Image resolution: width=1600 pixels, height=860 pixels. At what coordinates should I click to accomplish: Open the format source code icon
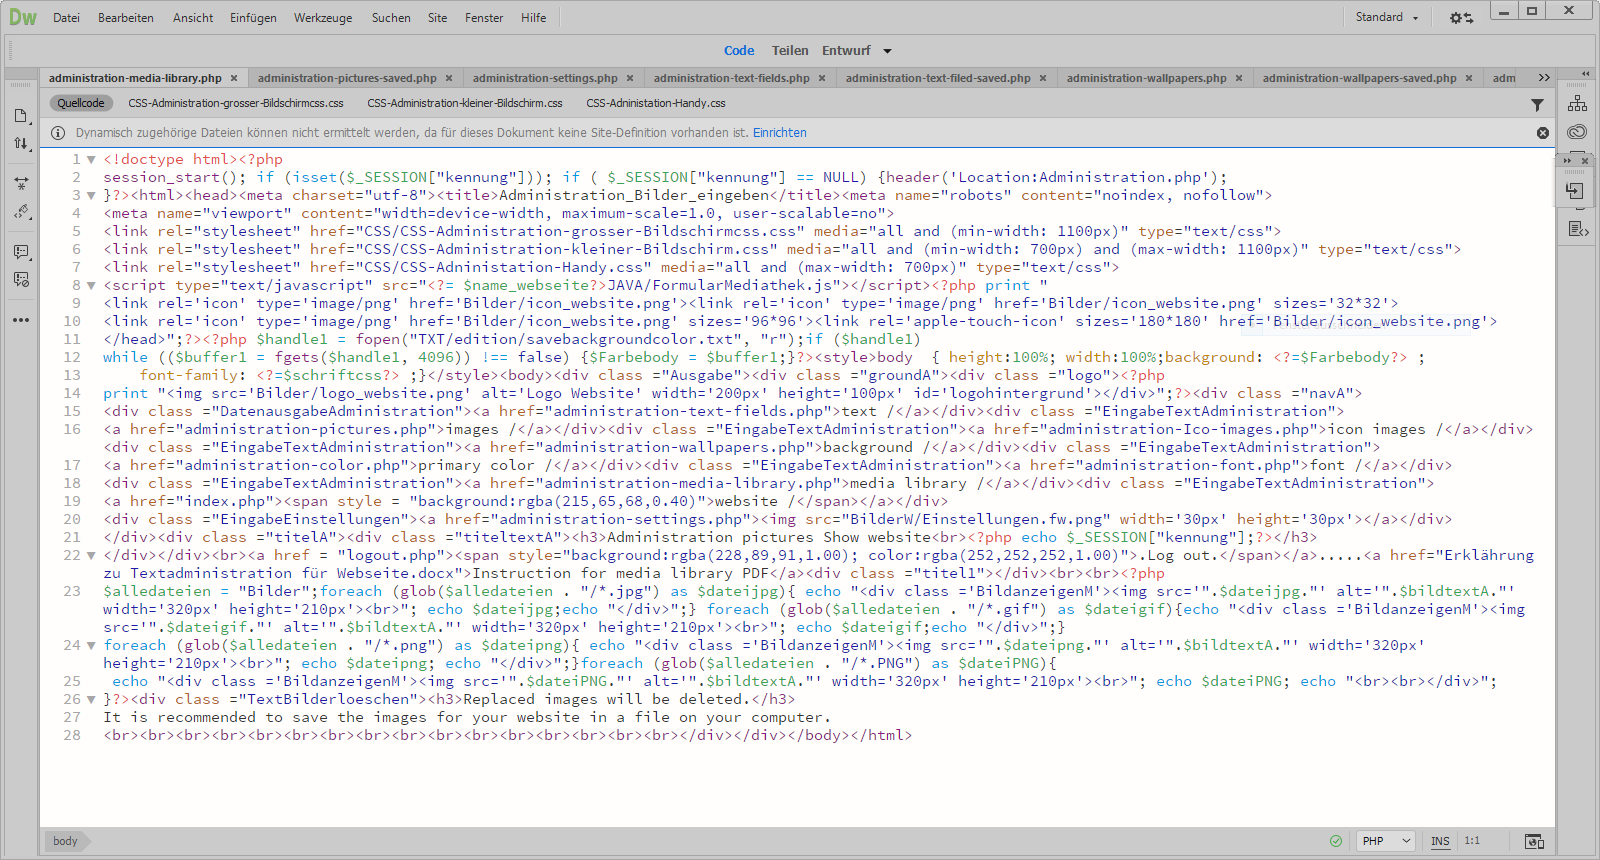click(x=21, y=212)
